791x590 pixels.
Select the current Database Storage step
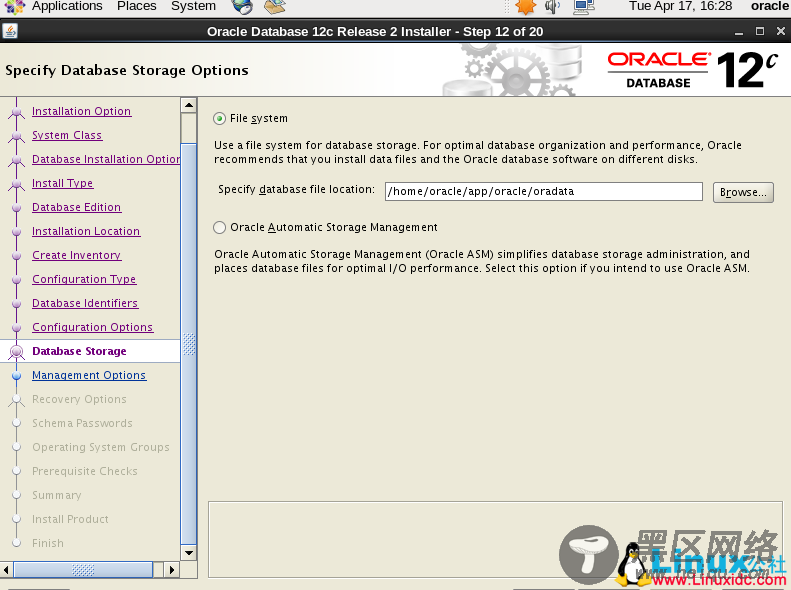79,351
